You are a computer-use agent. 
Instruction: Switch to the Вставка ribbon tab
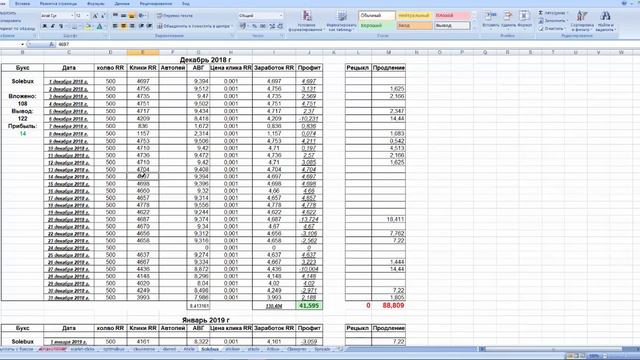[22, 3]
